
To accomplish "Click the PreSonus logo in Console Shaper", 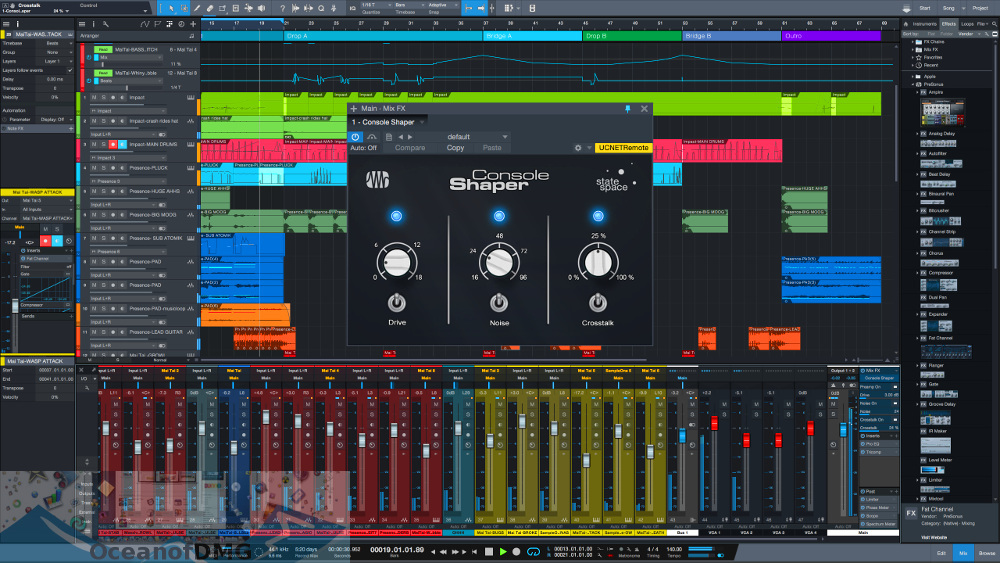I will coord(378,180).
